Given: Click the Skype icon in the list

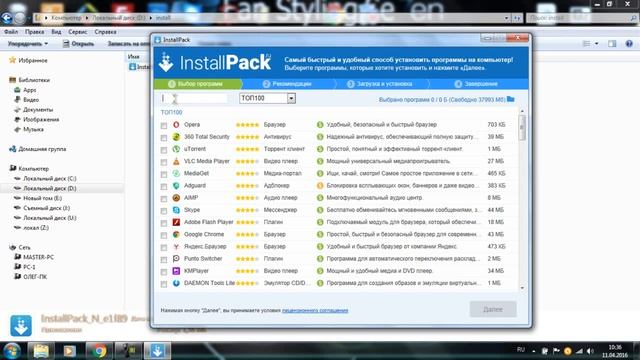Looking at the screenshot, I should tap(176, 210).
